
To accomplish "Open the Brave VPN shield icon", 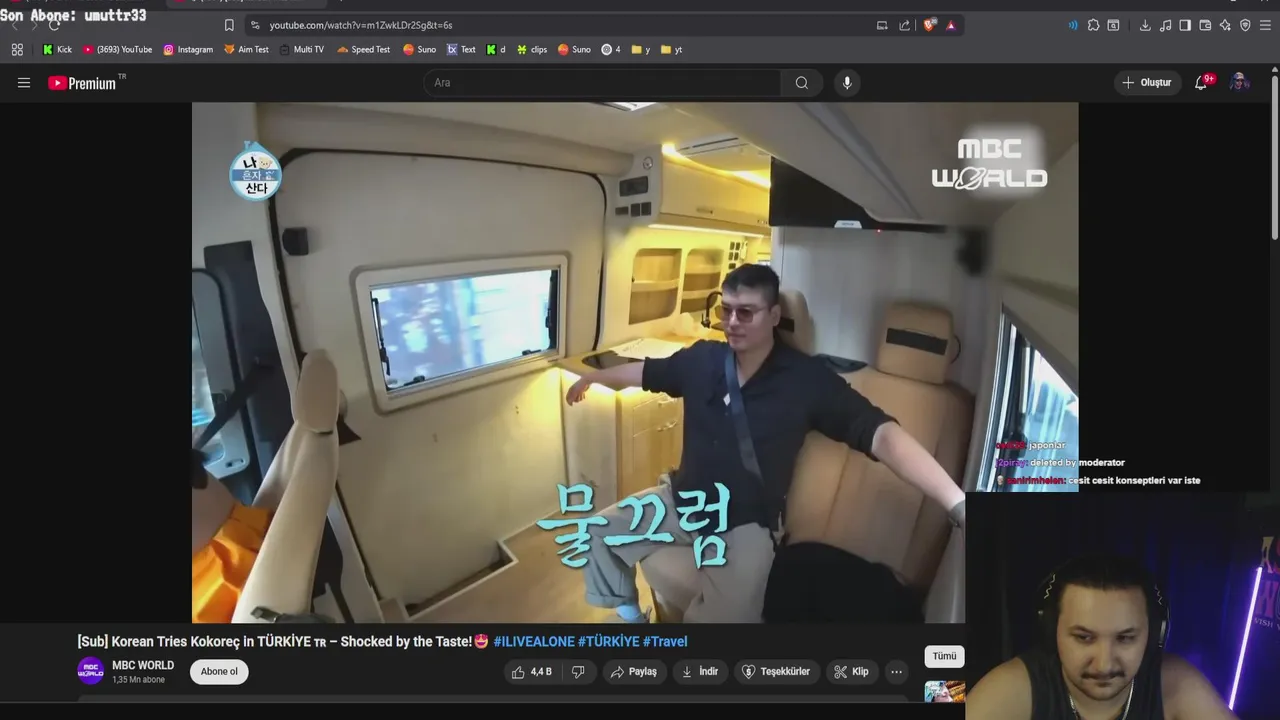I will (x=1245, y=25).
